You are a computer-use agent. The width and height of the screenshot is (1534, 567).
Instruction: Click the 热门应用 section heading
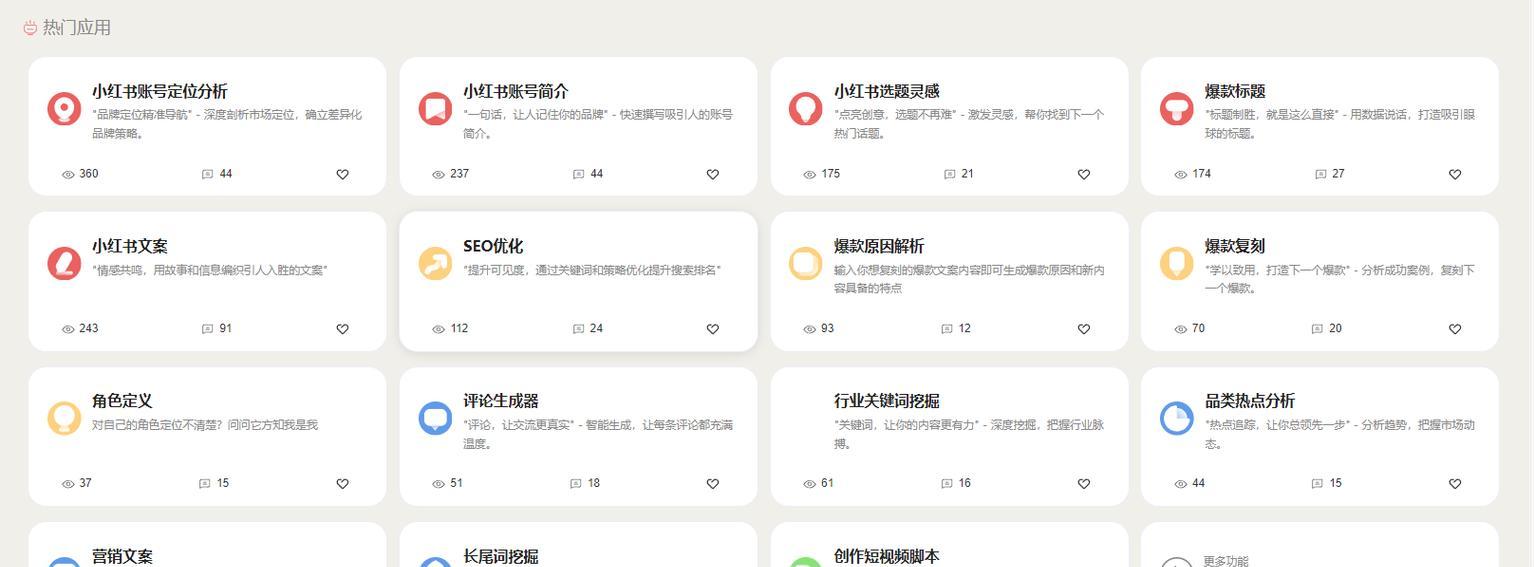click(76, 28)
